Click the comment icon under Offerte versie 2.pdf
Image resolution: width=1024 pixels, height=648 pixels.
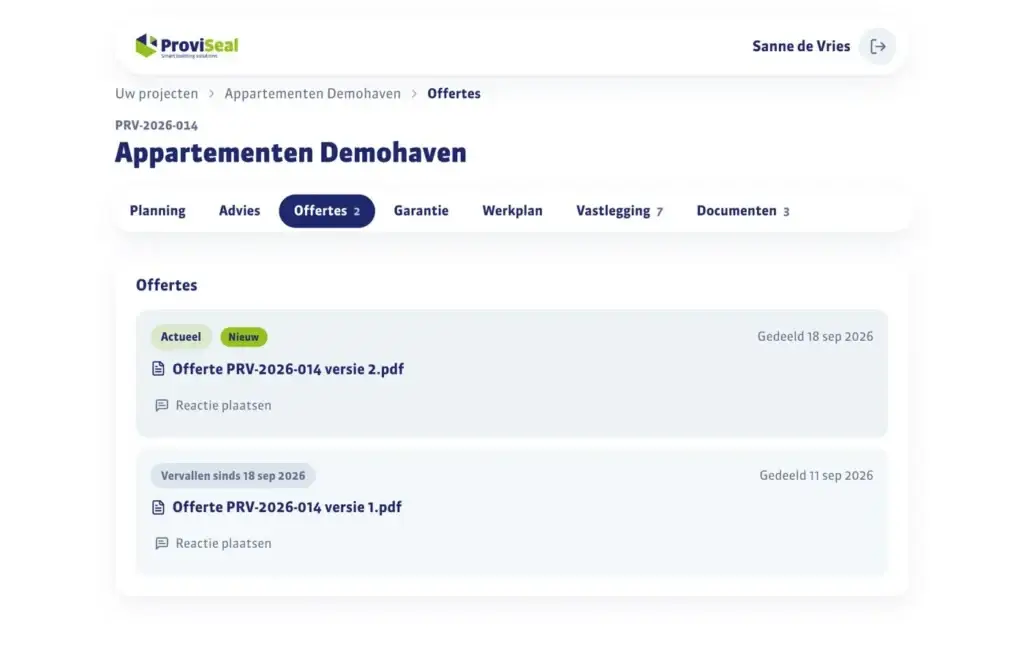click(x=161, y=406)
